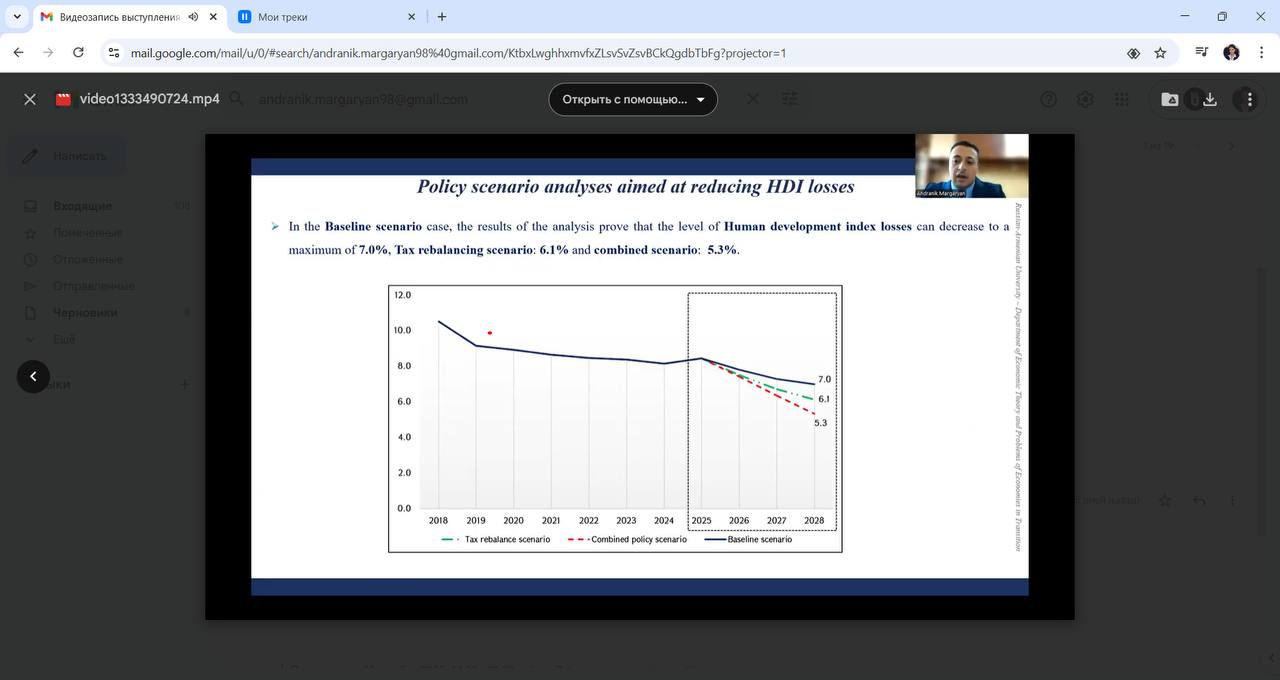The image size is (1280, 680).
Task: Add video to Google Drive
Action: pos(1169,99)
